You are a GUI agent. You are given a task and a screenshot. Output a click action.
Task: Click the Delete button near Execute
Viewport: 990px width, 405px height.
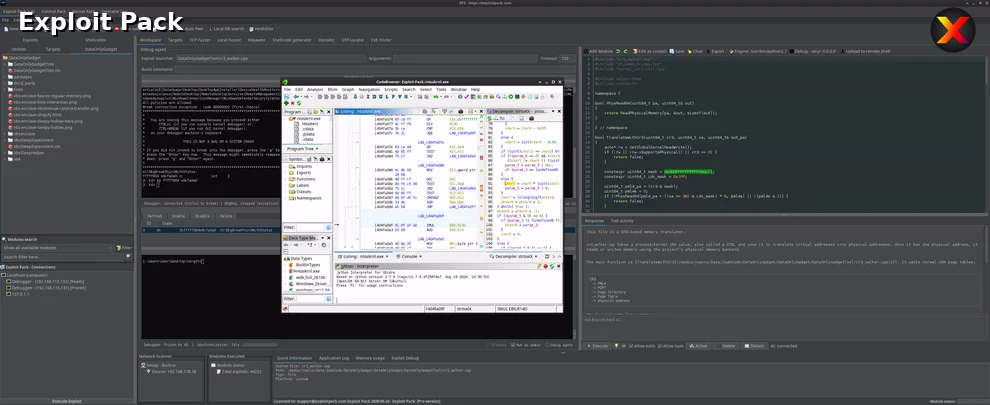point(725,346)
